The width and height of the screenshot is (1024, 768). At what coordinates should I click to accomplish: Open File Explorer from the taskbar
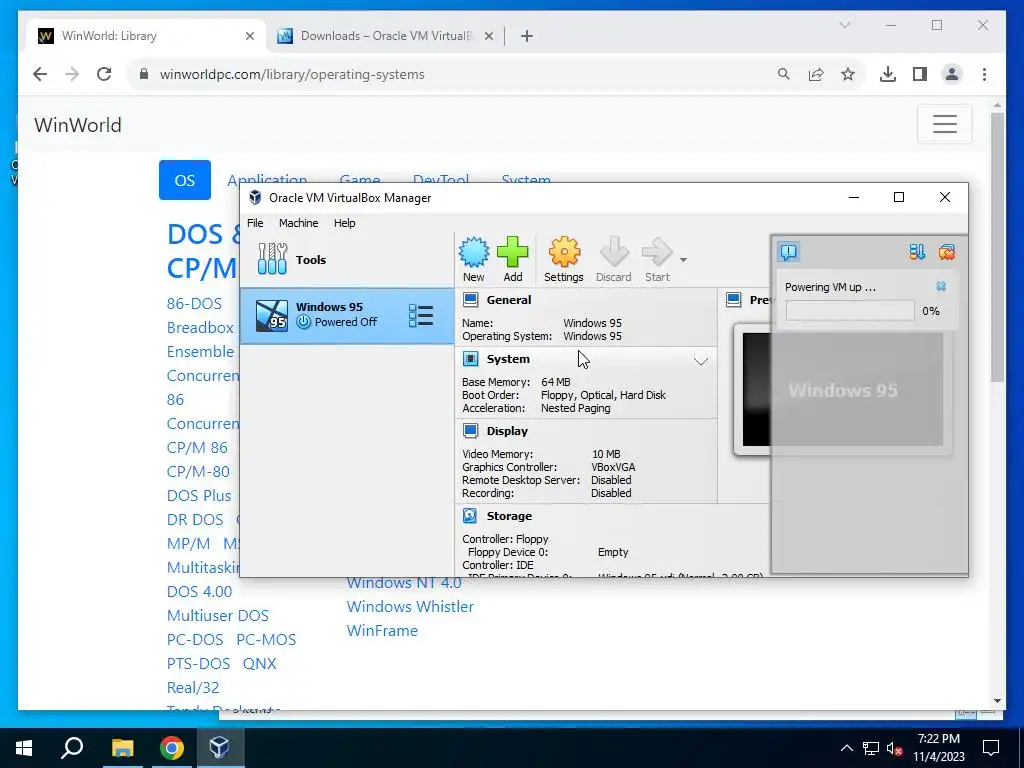[x=122, y=748]
